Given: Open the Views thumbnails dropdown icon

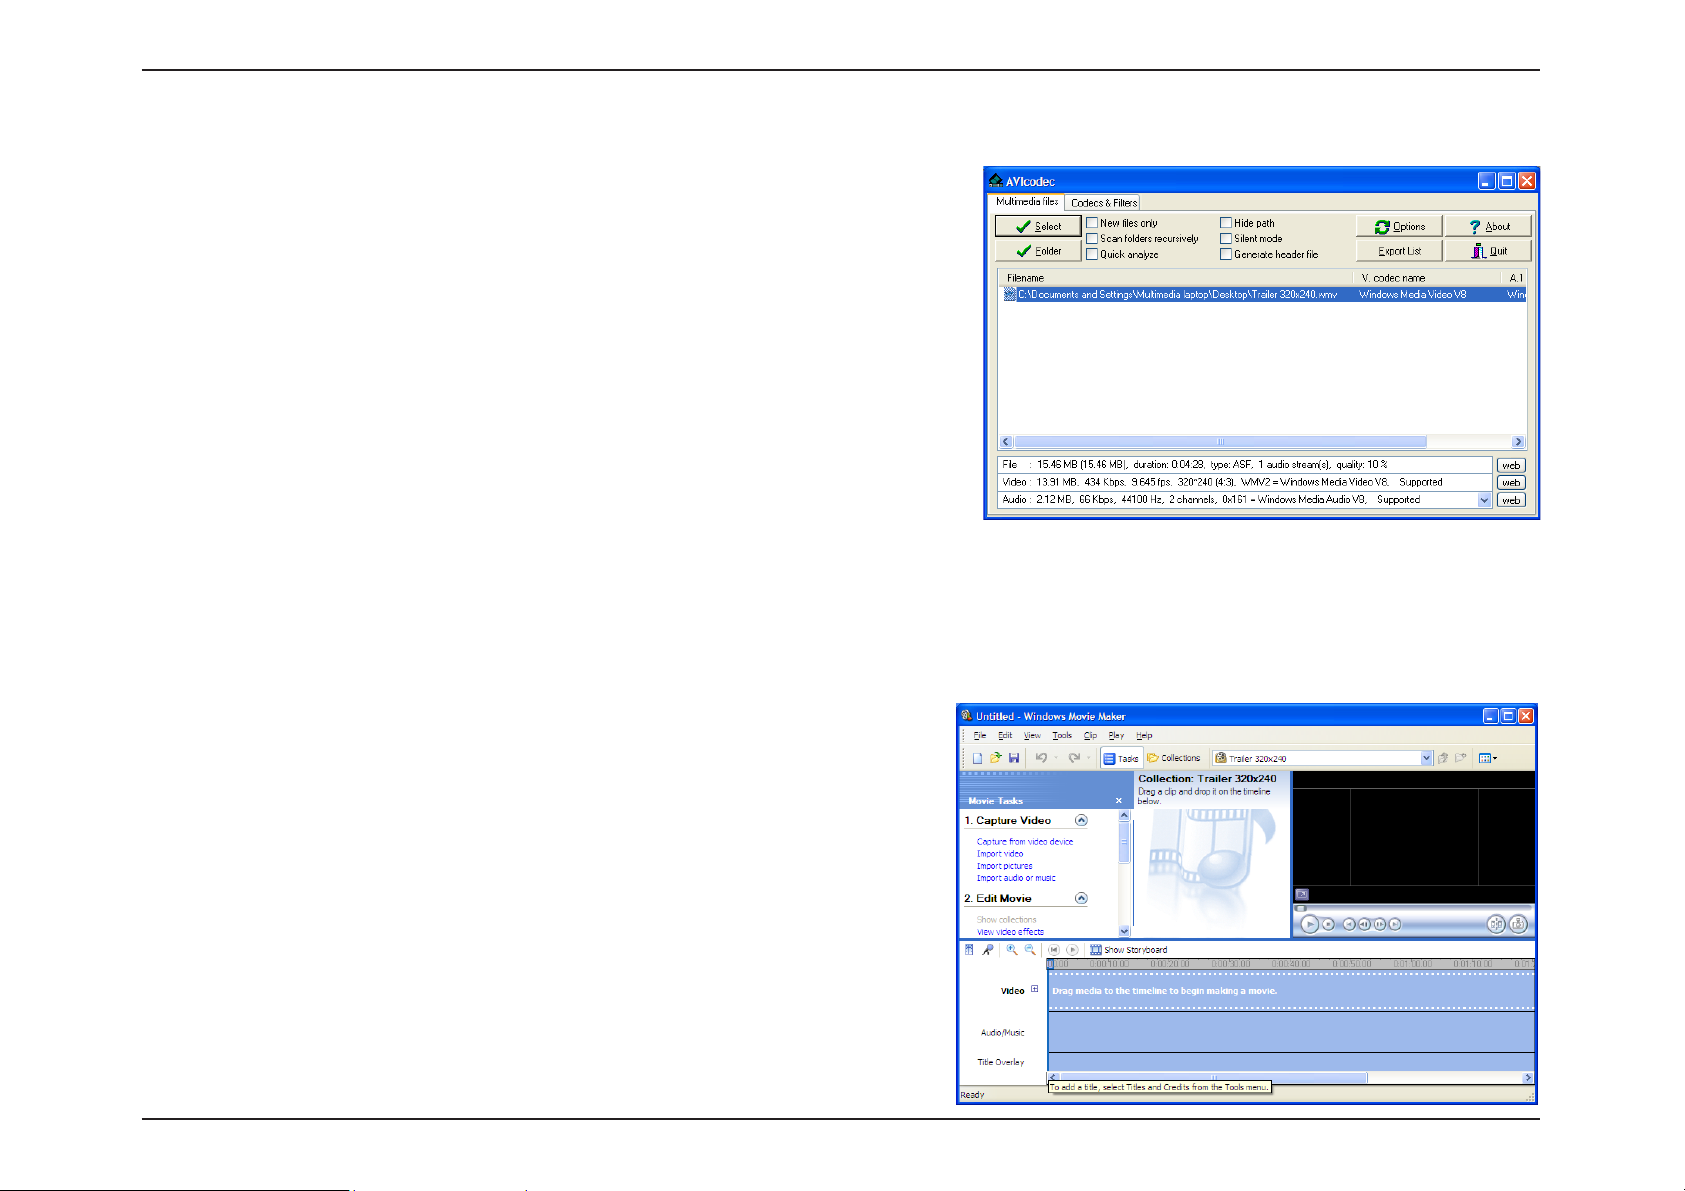Looking at the screenshot, I should [1488, 758].
